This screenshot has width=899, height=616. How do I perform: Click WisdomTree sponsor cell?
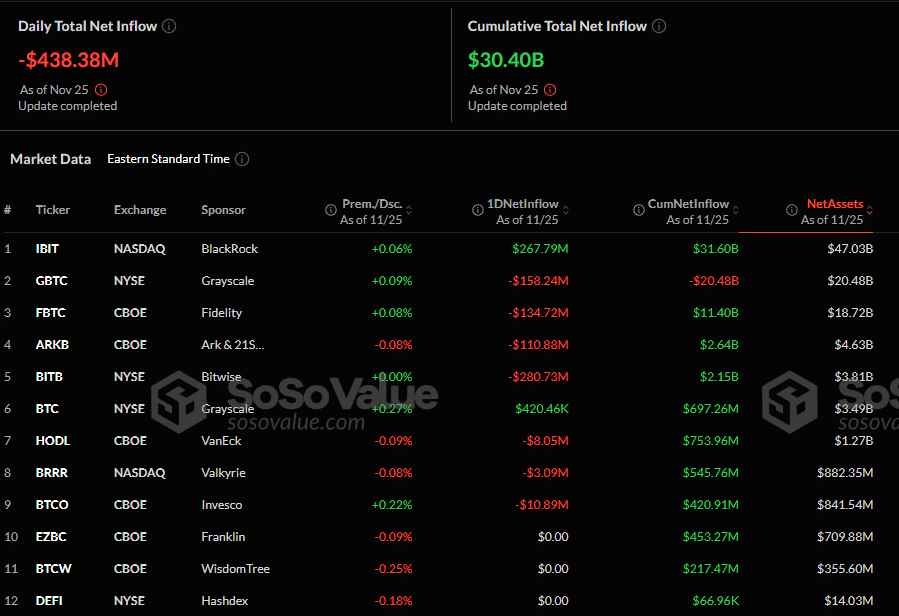(x=235, y=569)
